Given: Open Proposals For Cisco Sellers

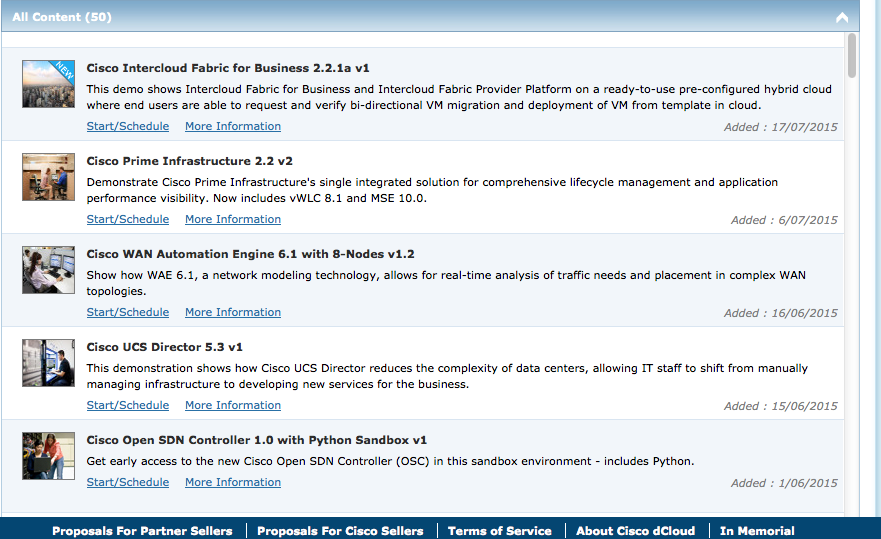Looking at the screenshot, I should [340, 531].
